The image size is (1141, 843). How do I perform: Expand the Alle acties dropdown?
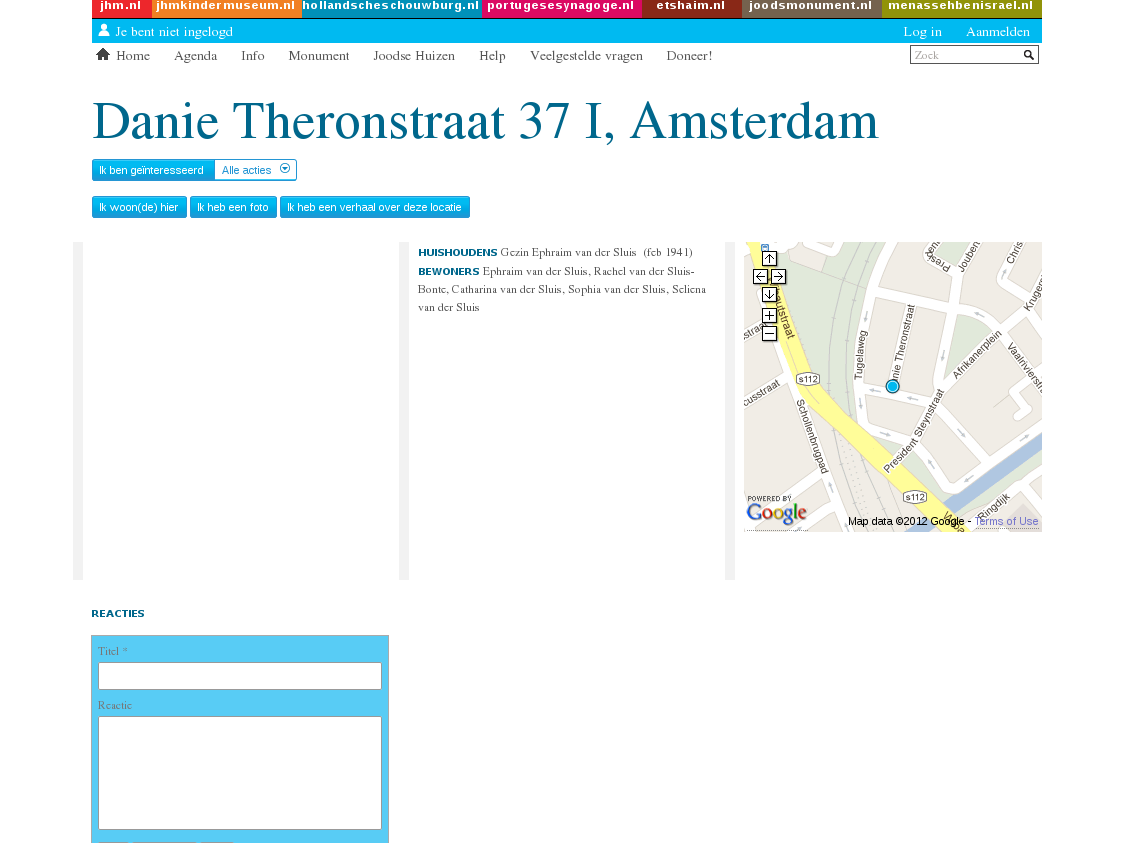coord(255,170)
